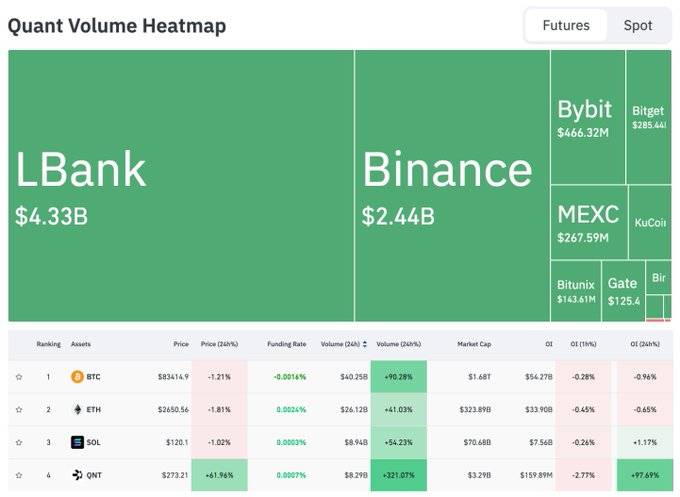
Task: Click the OI (24h%) column header
Action: click(x=645, y=344)
